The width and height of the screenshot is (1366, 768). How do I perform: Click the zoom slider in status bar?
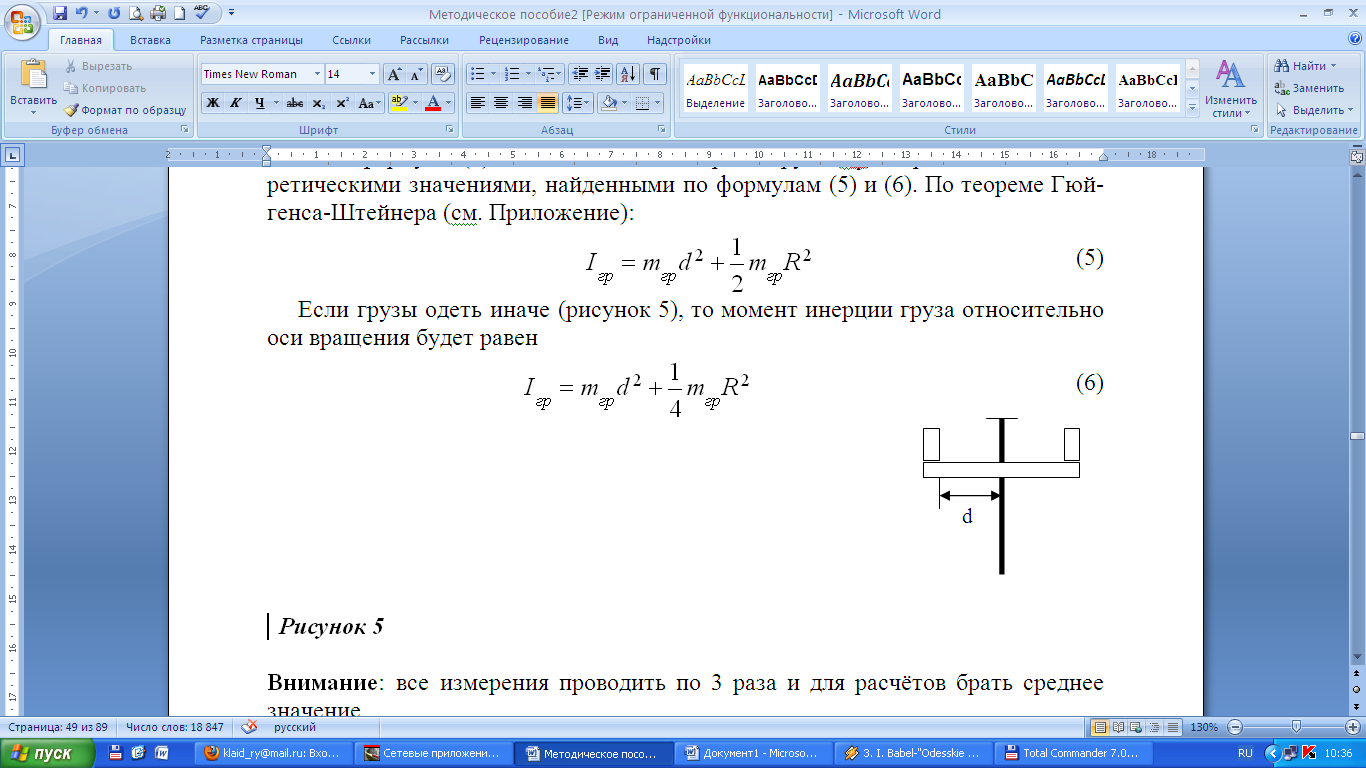[x=1296, y=727]
